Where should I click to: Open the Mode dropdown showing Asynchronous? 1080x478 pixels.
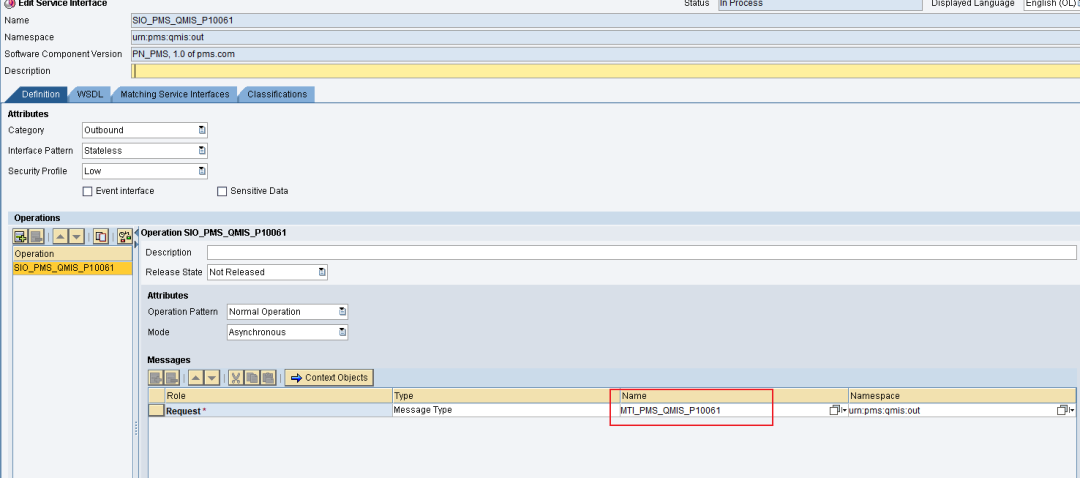tap(287, 332)
